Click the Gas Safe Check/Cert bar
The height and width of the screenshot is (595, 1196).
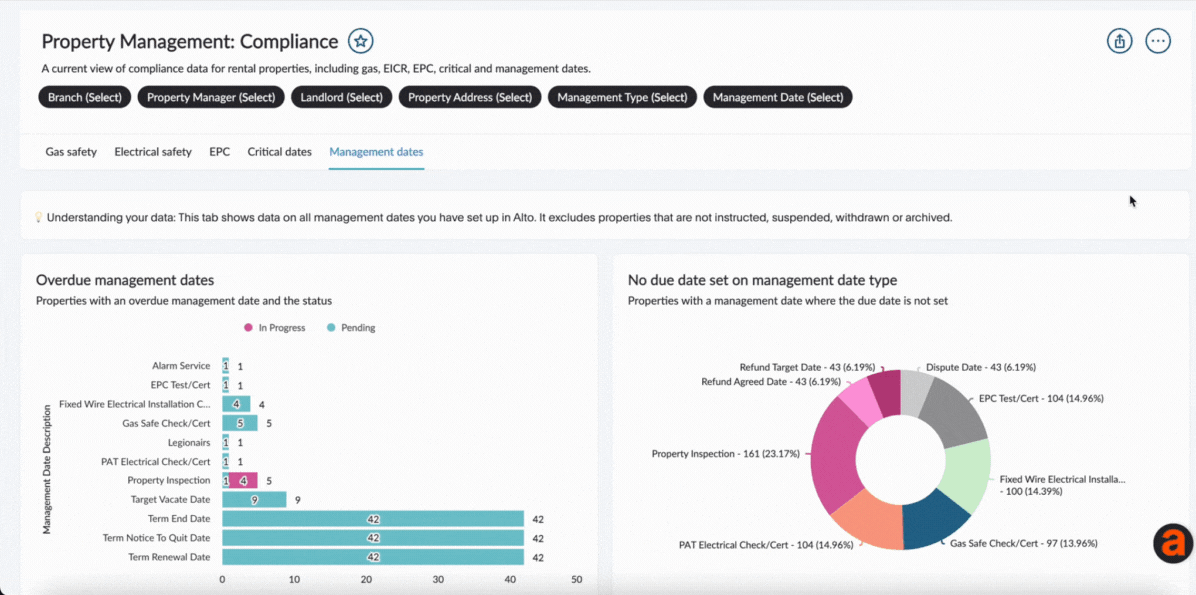coord(240,423)
